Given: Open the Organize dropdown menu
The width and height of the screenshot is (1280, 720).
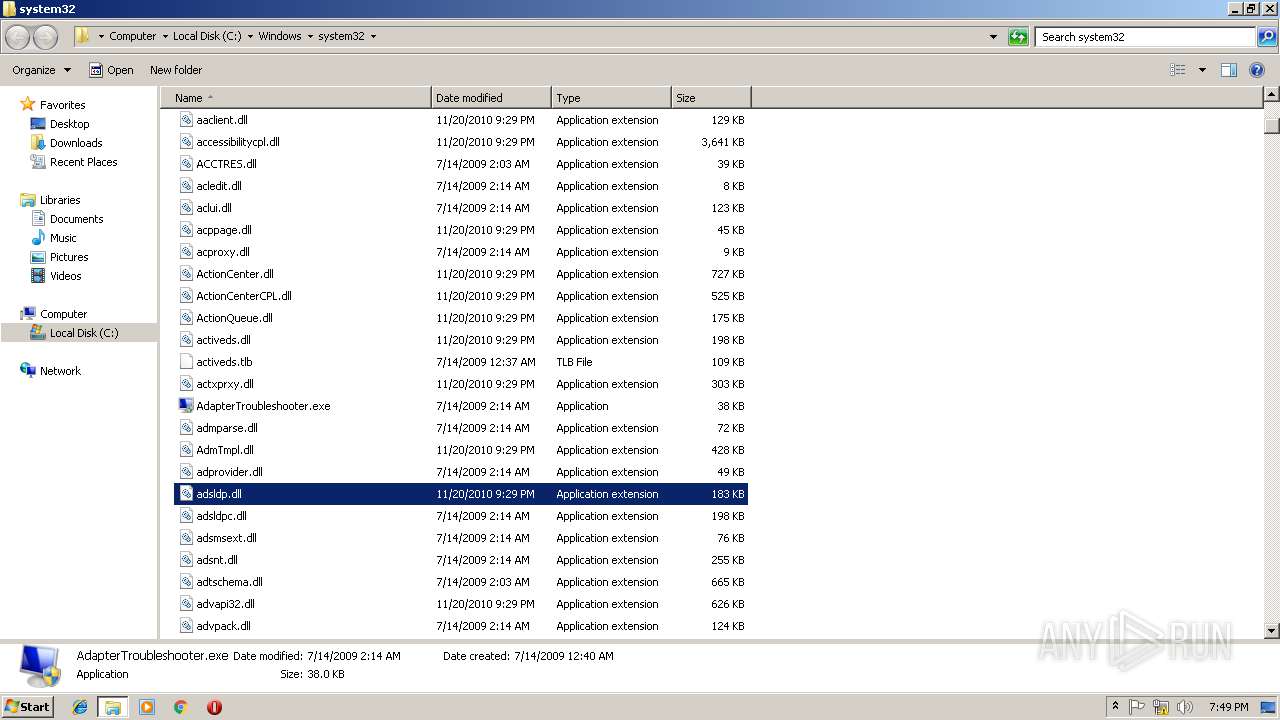Looking at the screenshot, I should click(42, 70).
